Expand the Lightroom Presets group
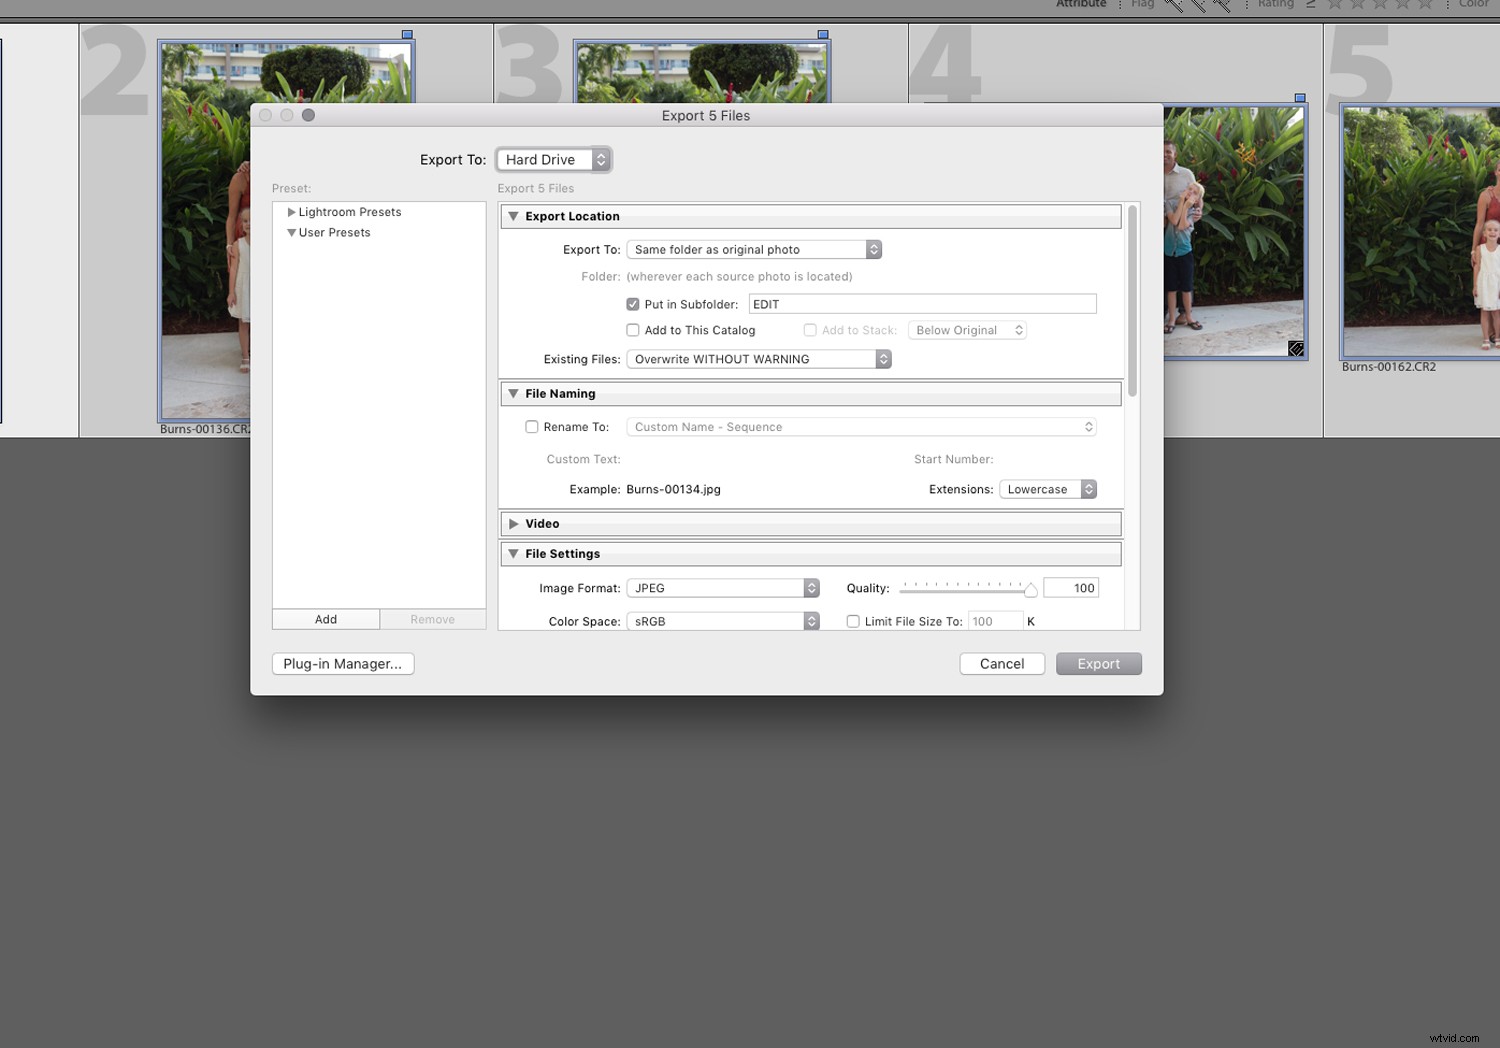The width and height of the screenshot is (1500, 1048). click(291, 212)
